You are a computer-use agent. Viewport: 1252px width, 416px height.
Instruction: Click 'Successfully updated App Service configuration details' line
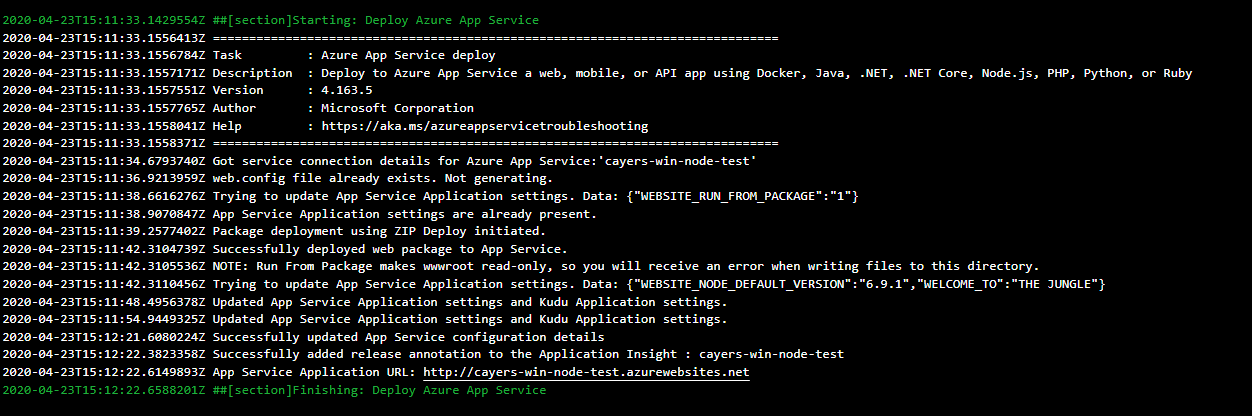pos(303,337)
